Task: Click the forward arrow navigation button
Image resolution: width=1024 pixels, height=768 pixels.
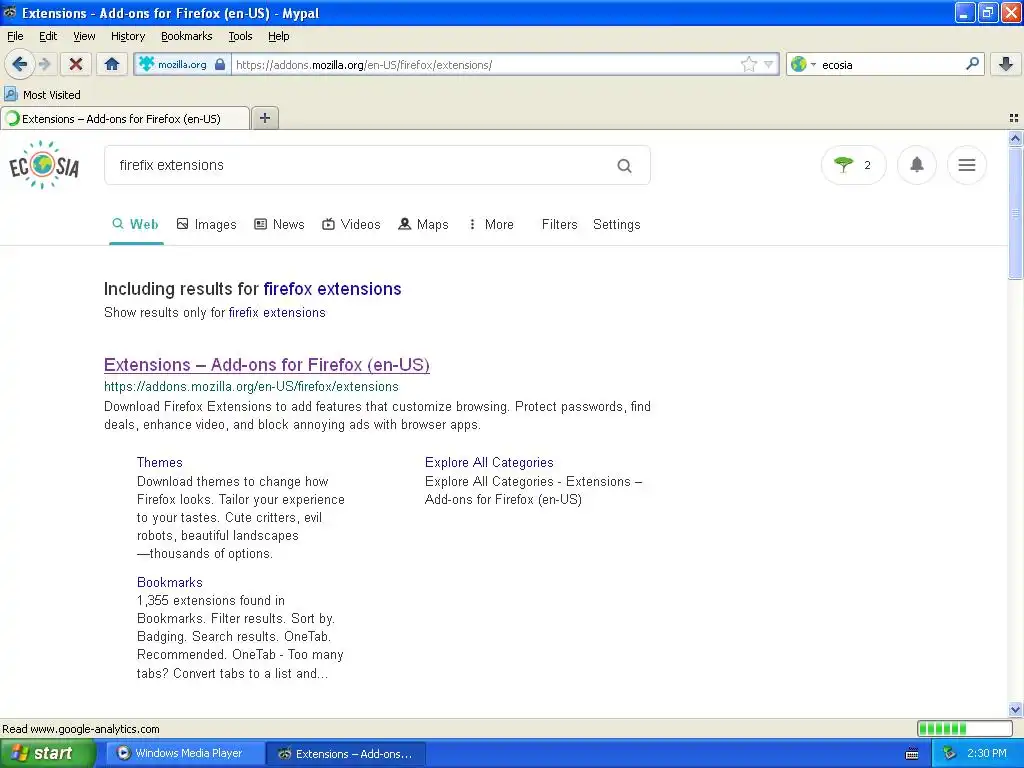Action: point(44,64)
